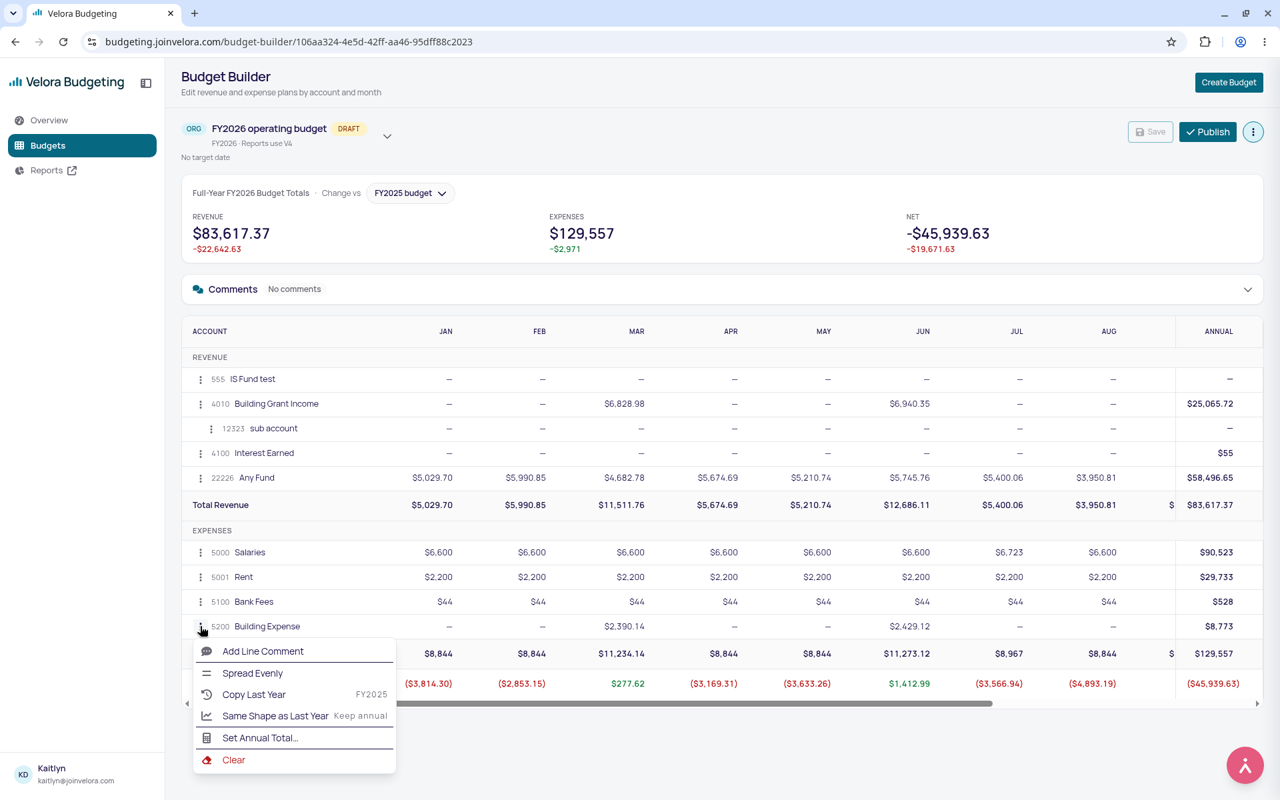This screenshot has width=1280, height=800.
Task: Click Salaries July value $6,723
Action: pos(1009,553)
